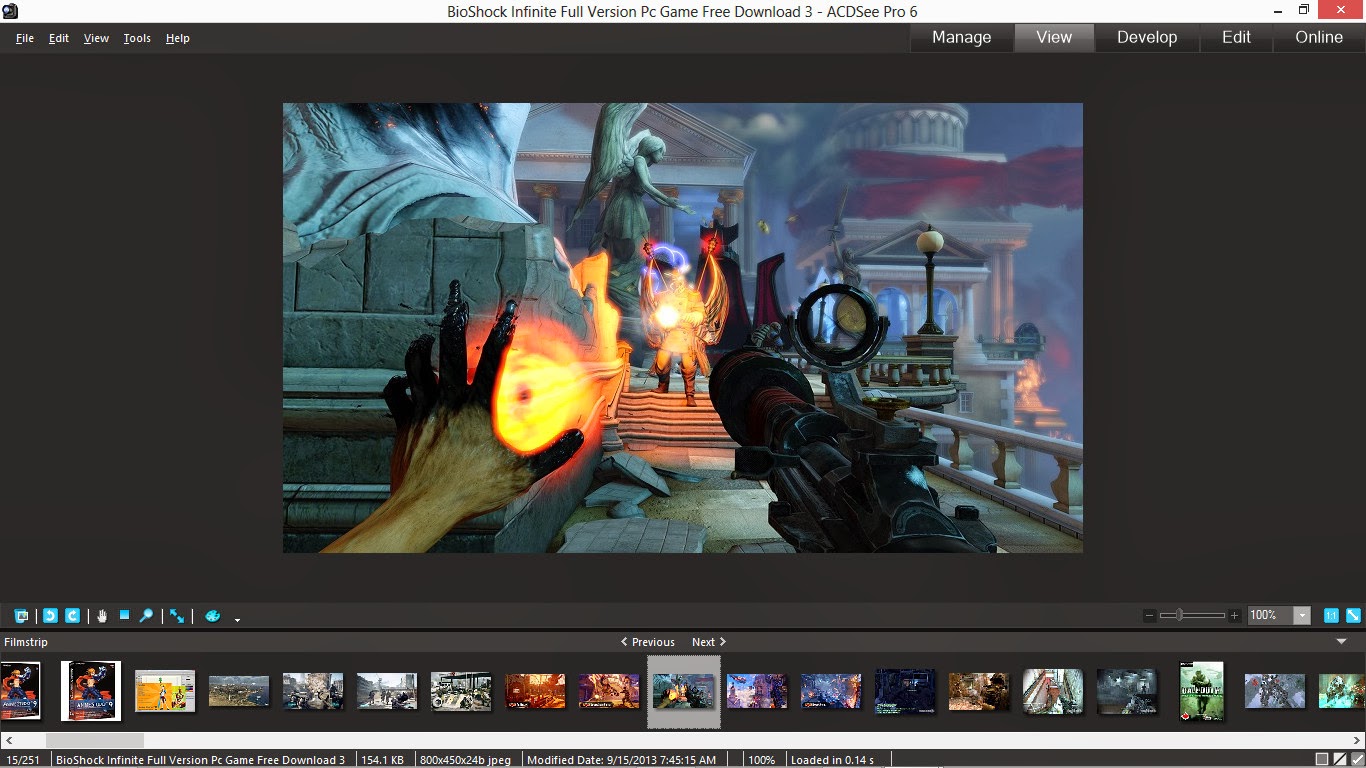Go to the Previous image
This screenshot has width=1366, height=768.
click(x=648, y=642)
